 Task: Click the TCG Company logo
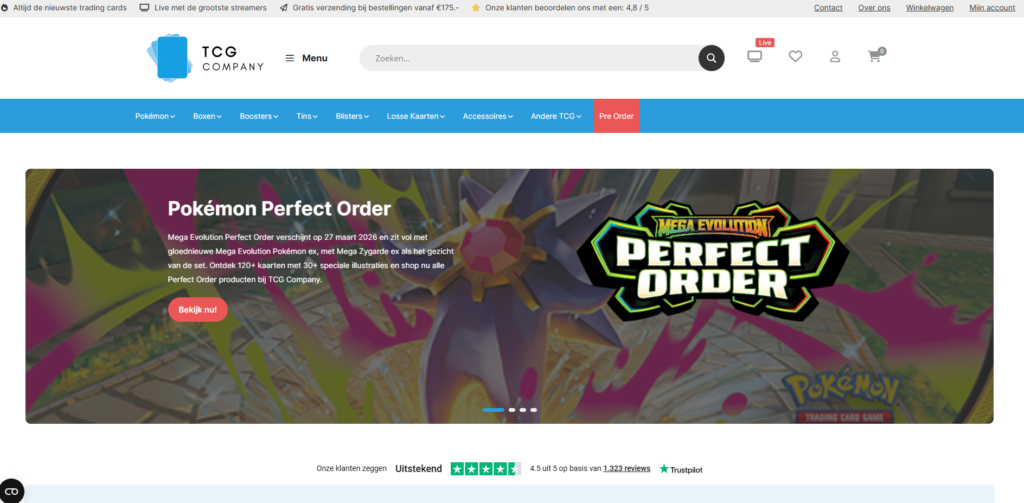206,57
